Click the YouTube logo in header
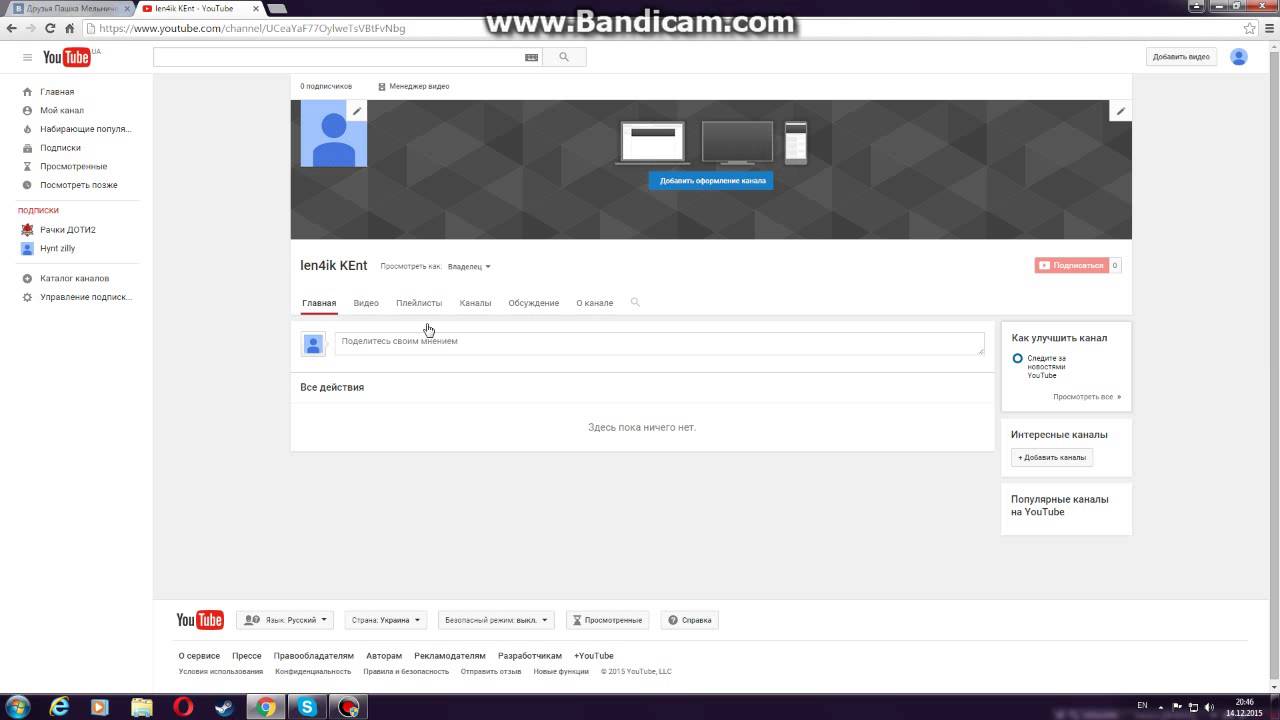The width and height of the screenshot is (1280, 720). tap(67, 57)
